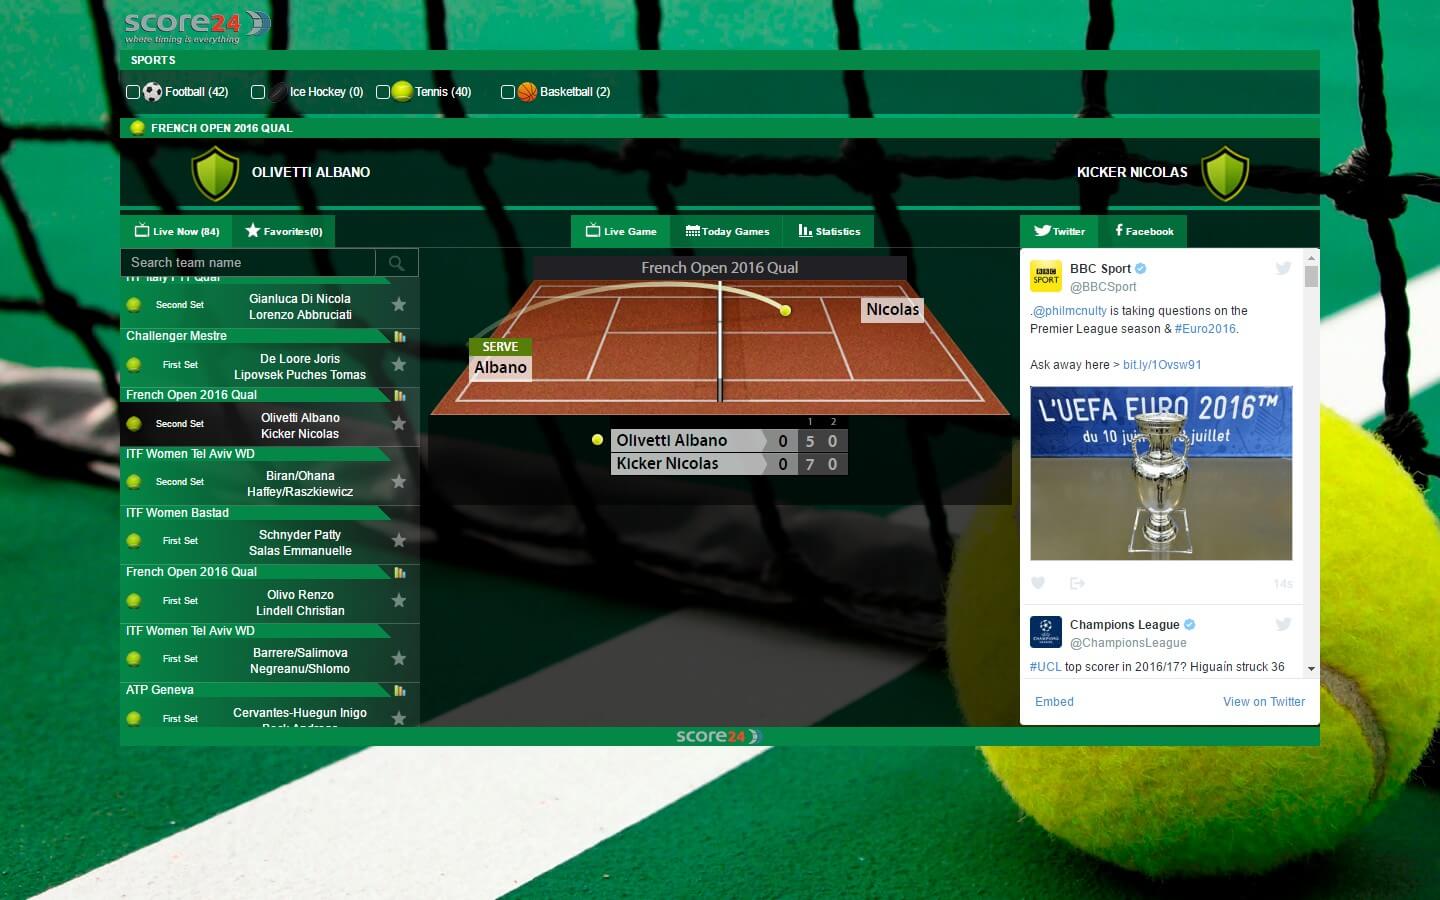Open statistics icon for Challenger Mestre
1440x900 pixels.
(400, 337)
